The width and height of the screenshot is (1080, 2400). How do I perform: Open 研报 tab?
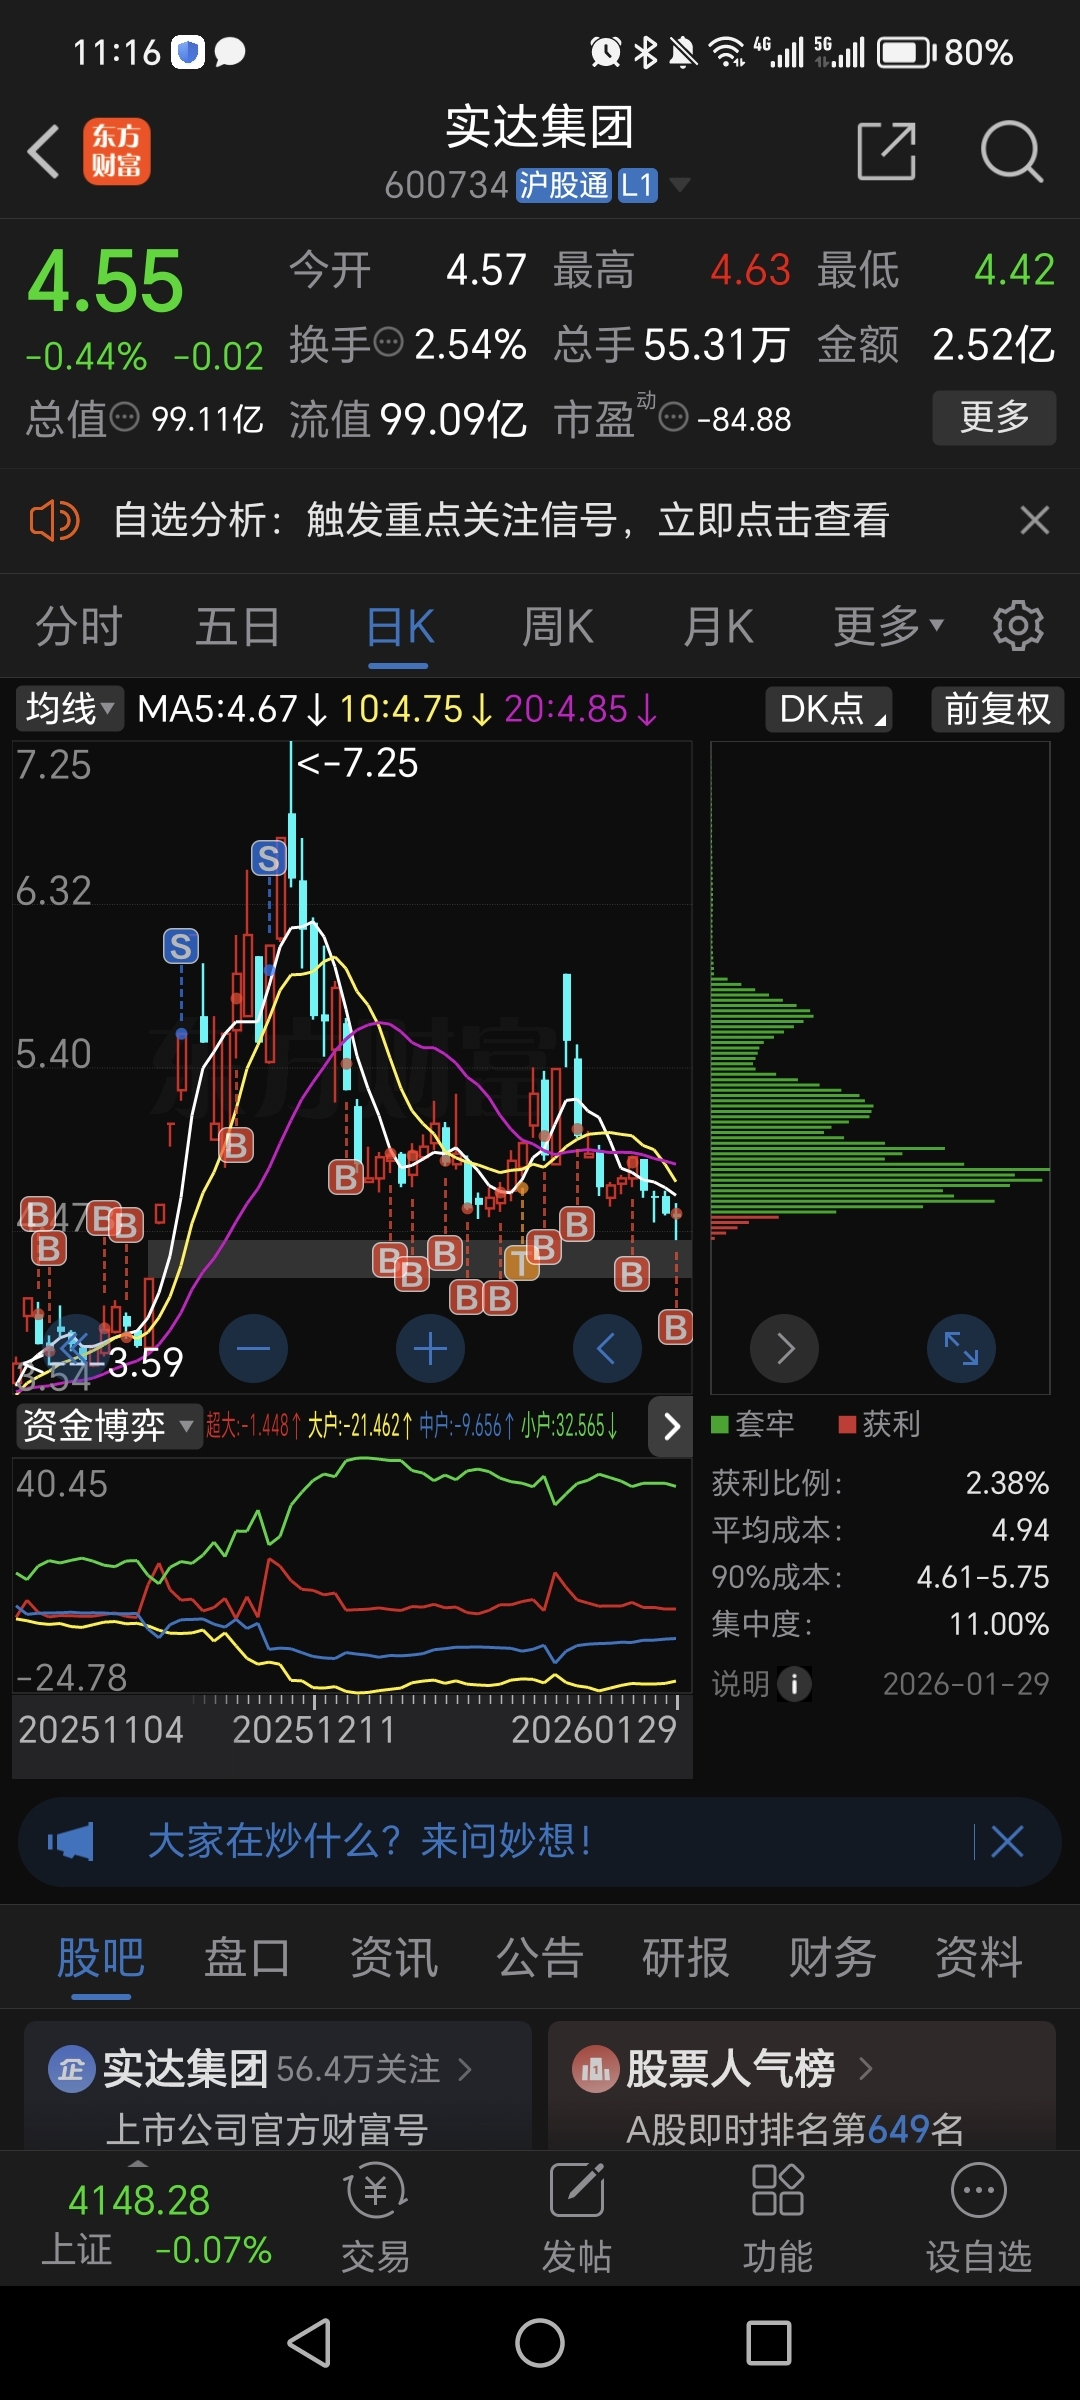point(686,1957)
